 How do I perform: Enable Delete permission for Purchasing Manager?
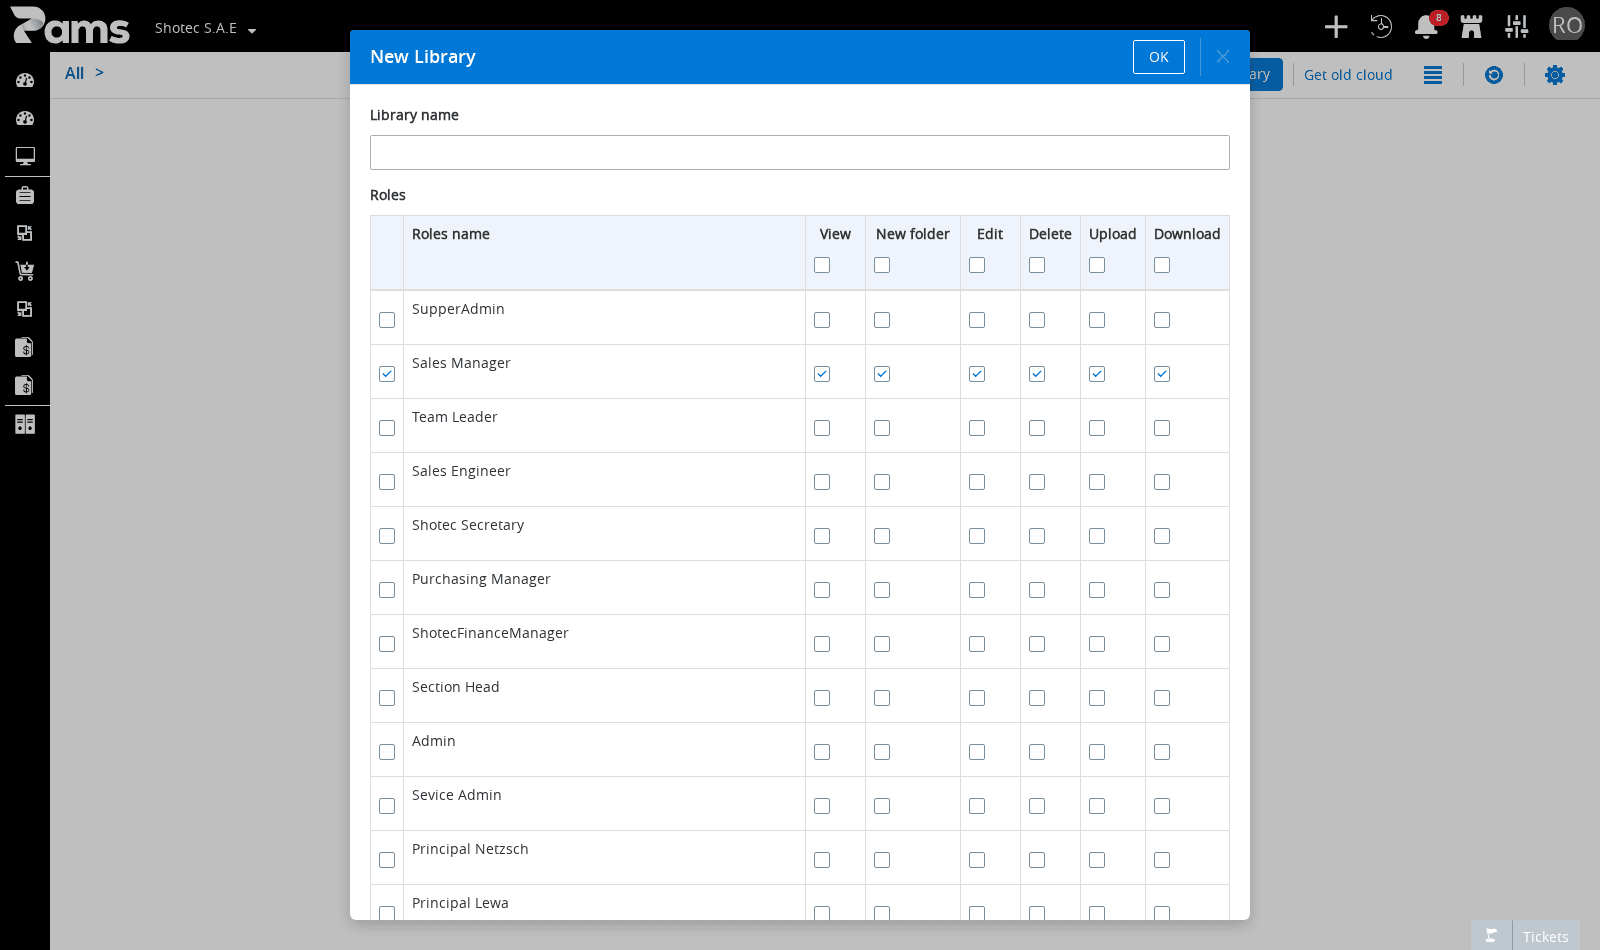(1037, 590)
